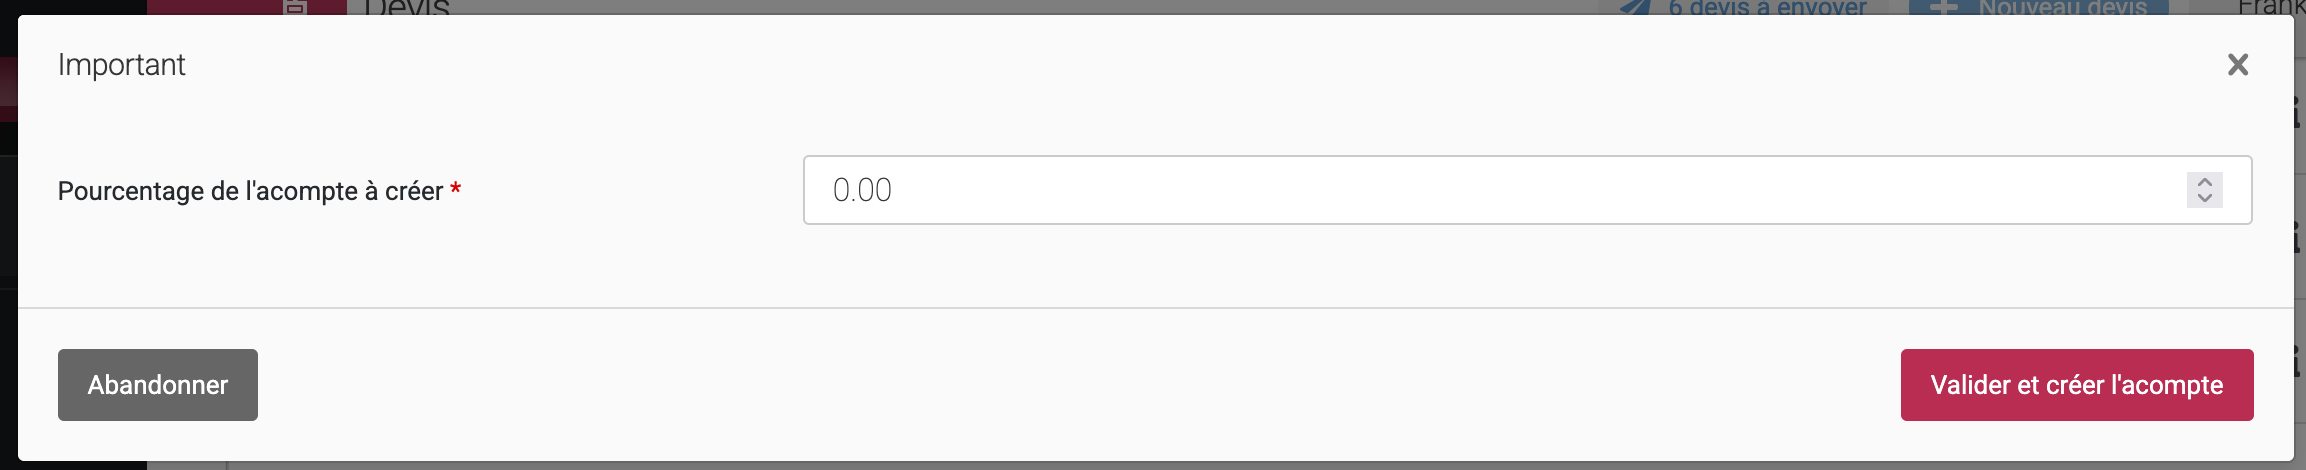
Task: Focus the acompte percentage input field
Action: click(x=1500, y=190)
